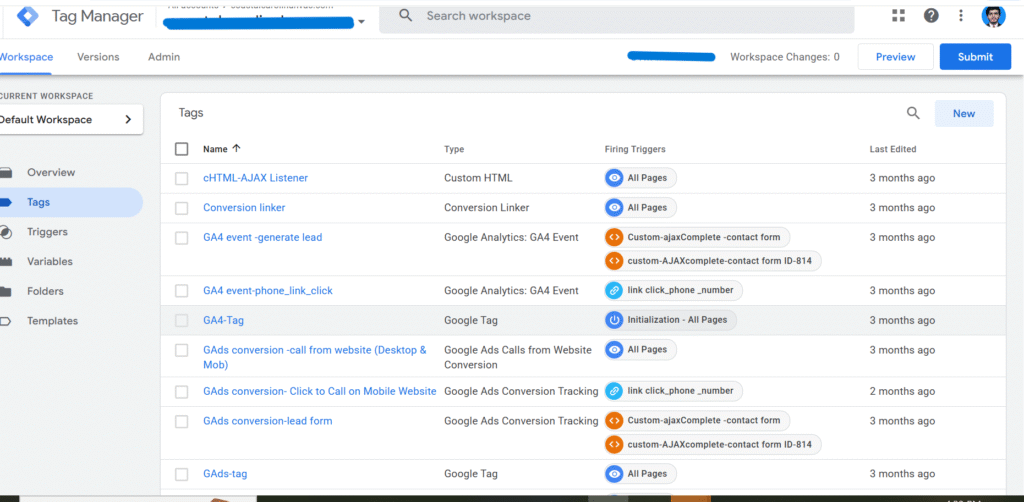Screen dimensions: 1024x502
Task: Click the Workspace Changes: 0 text
Action: coord(785,57)
